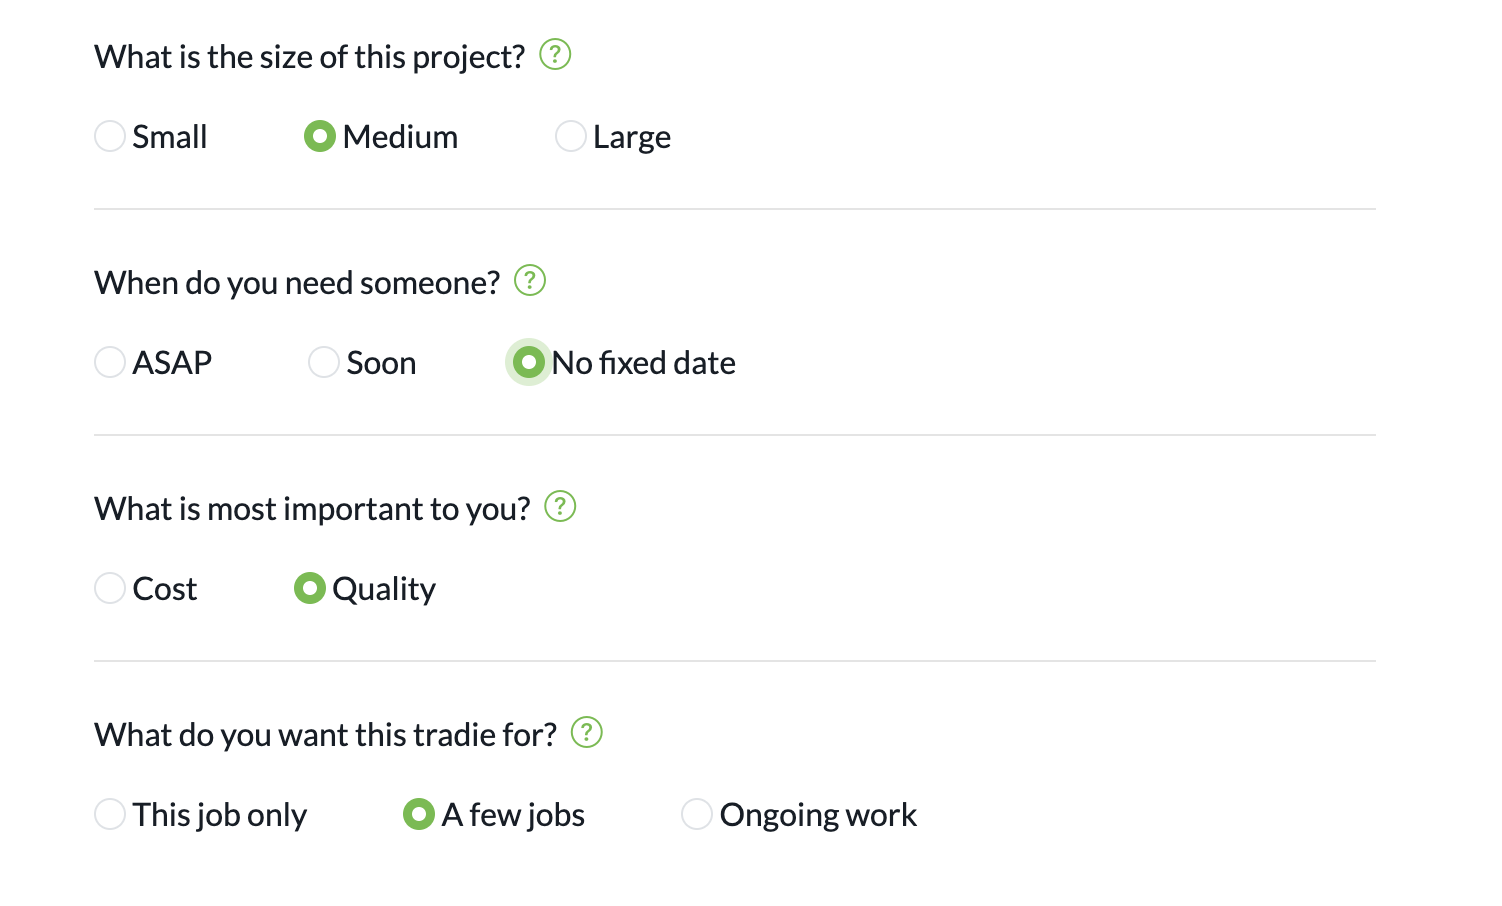Choose Cost as most important
Image resolution: width=1502 pixels, height=906 pixels.
110,588
